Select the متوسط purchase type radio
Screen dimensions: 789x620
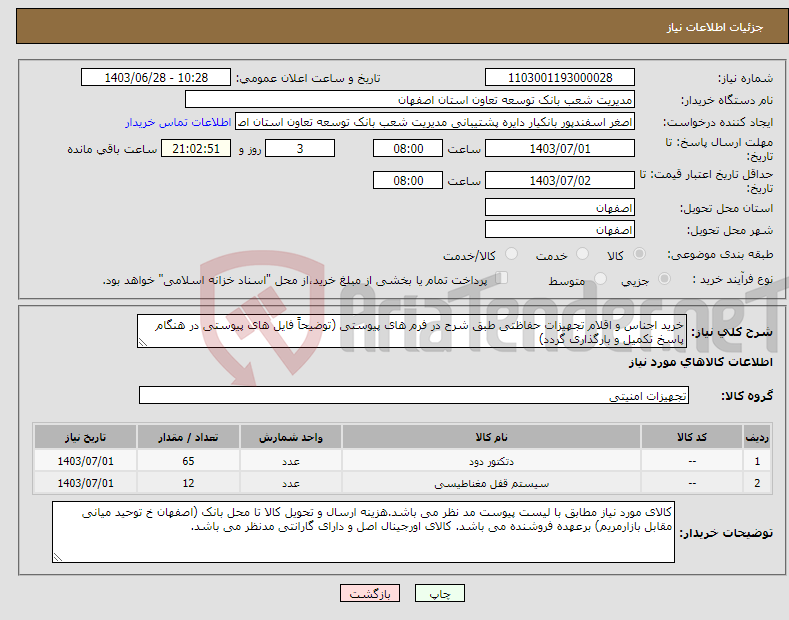point(600,278)
